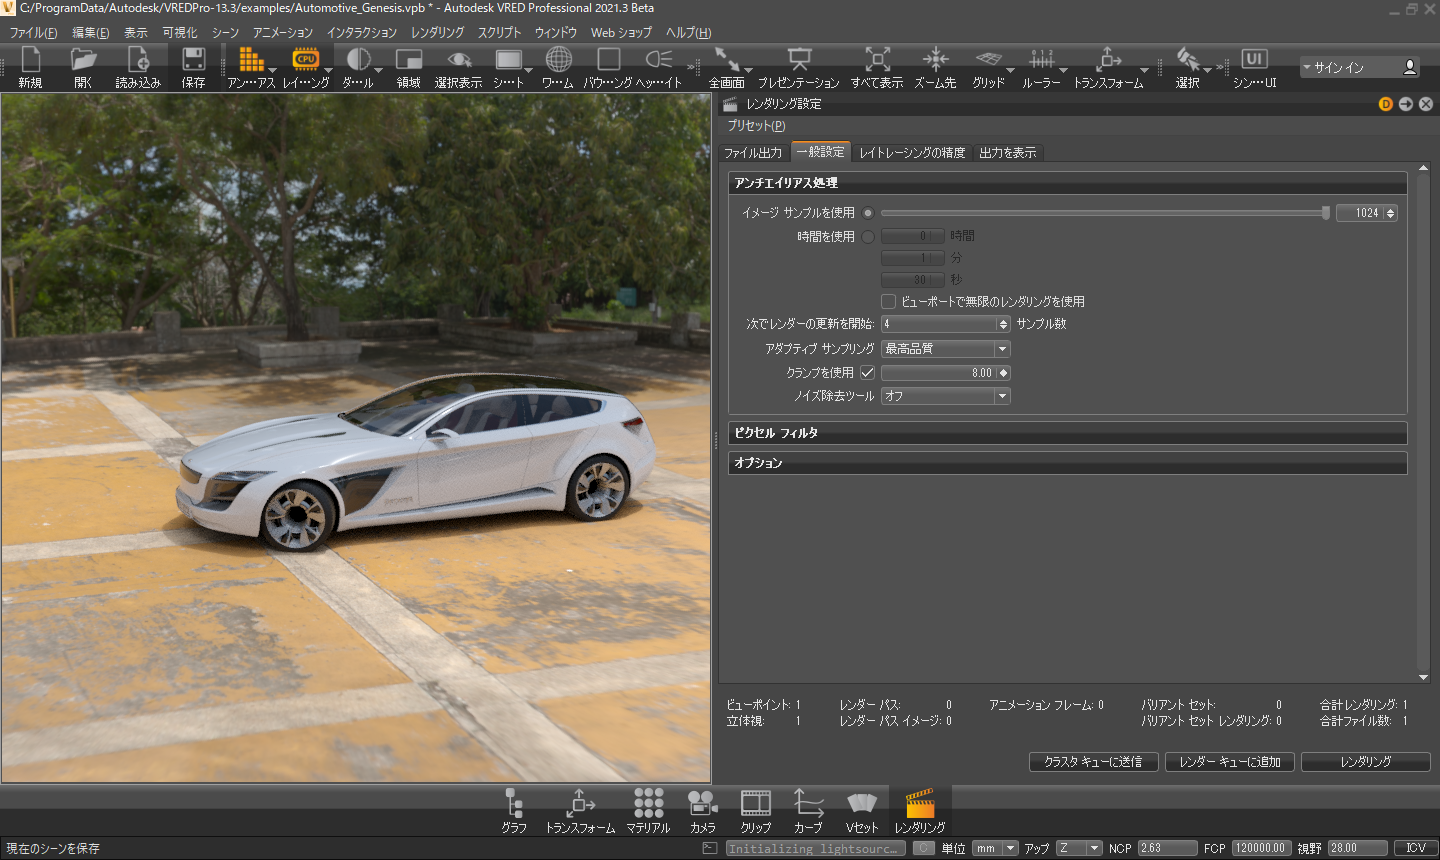
Task: Toggle the antialiasing toolbar icon
Action: click(250, 60)
